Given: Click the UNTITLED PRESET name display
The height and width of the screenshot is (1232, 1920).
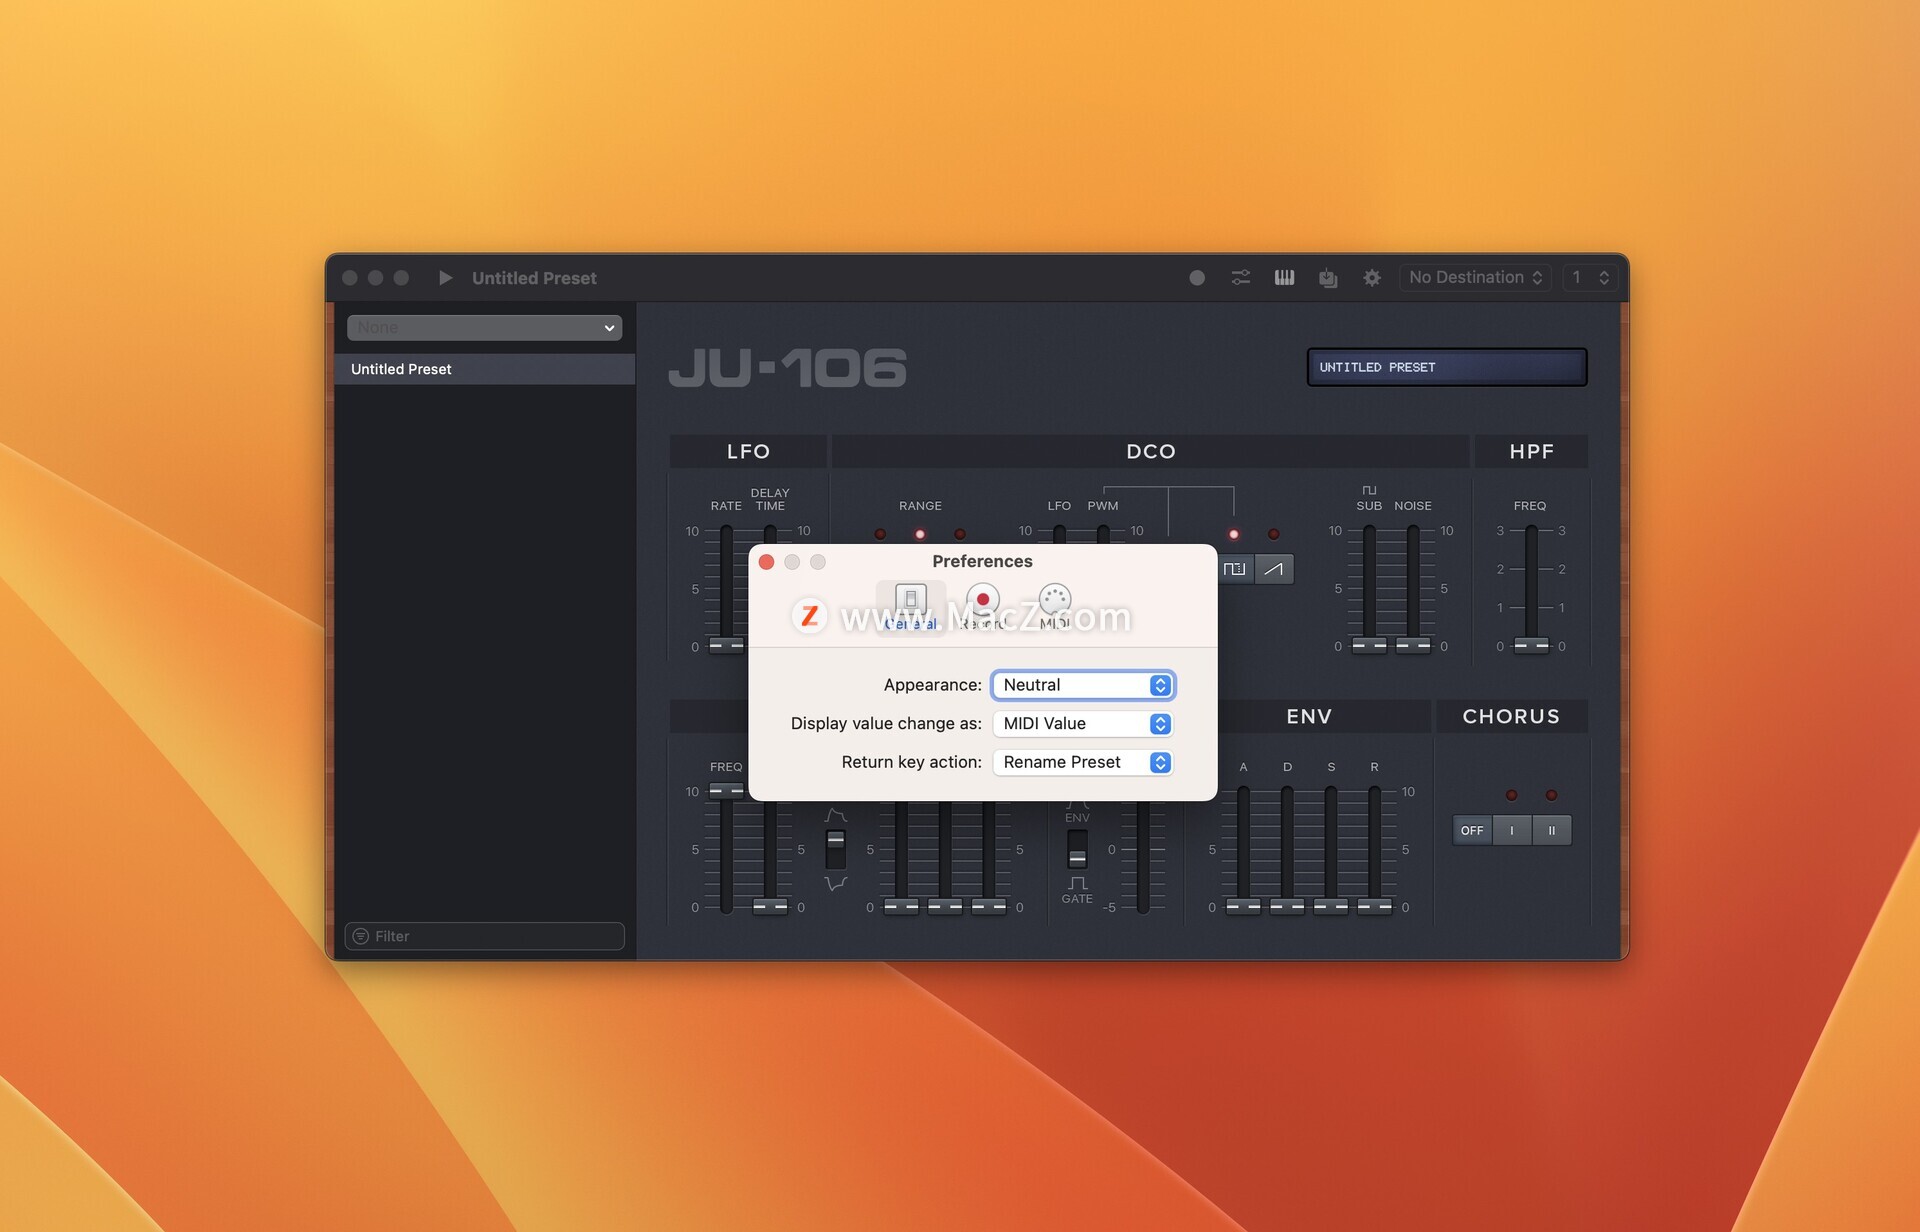Looking at the screenshot, I should [1447, 367].
